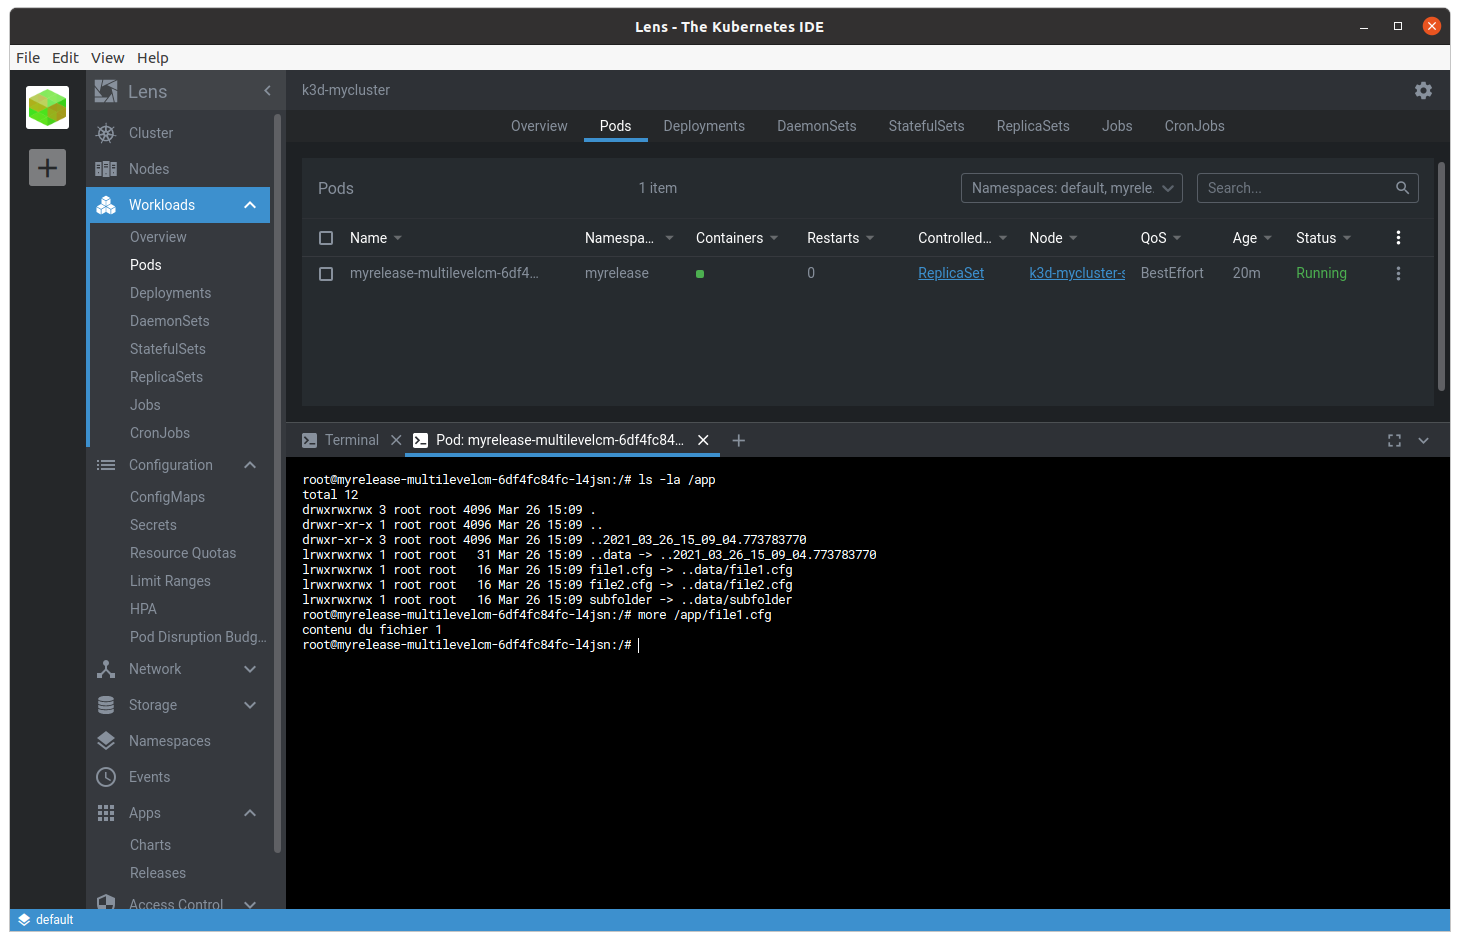The width and height of the screenshot is (1460, 941).
Task: Open Limit Ranges in sidebar
Action: pos(170,581)
